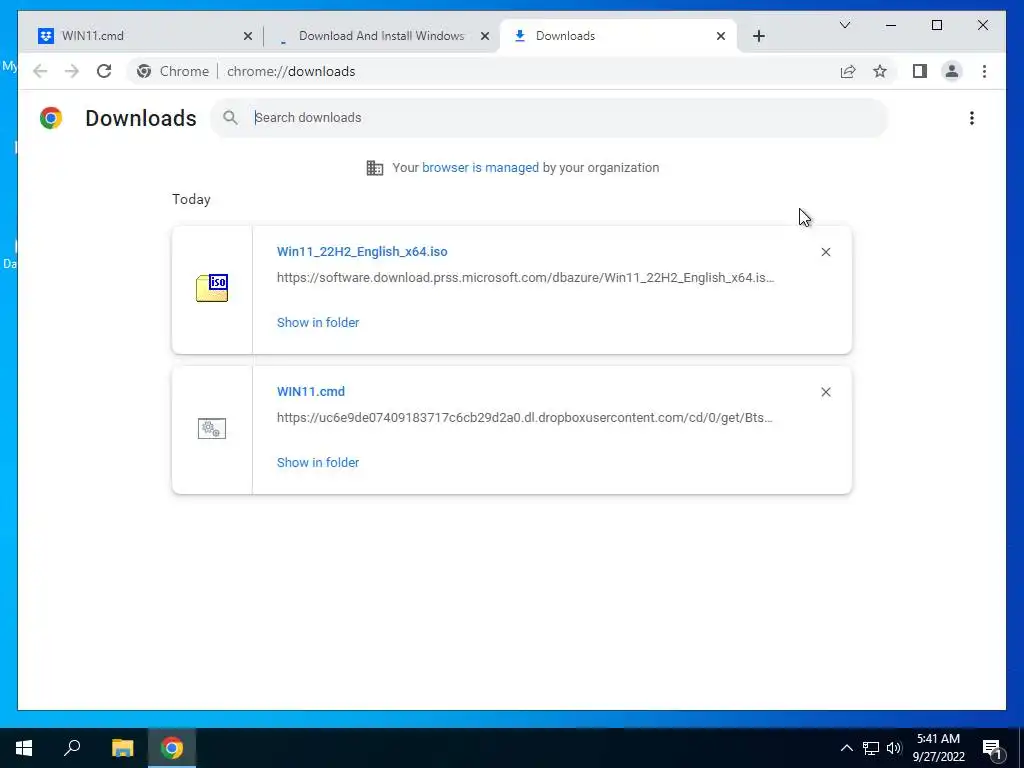Image resolution: width=1024 pixels, height=768 pixels.
Task: Click the managed organization building icon
Action: 375,168
